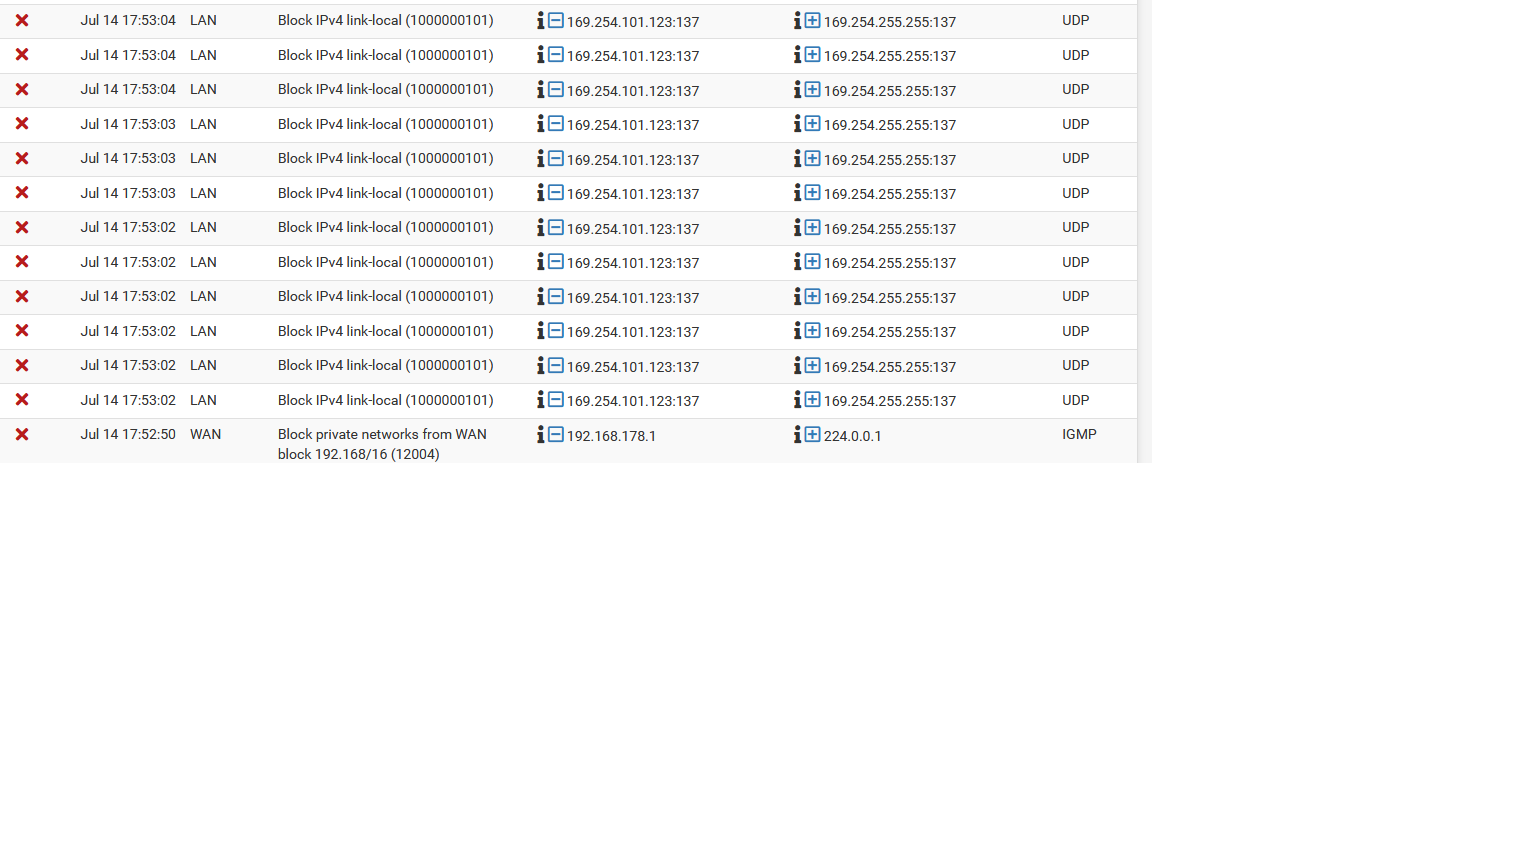Click the WAN interface cell
The height and width of the screenshot is (864, 1536).
206,434
